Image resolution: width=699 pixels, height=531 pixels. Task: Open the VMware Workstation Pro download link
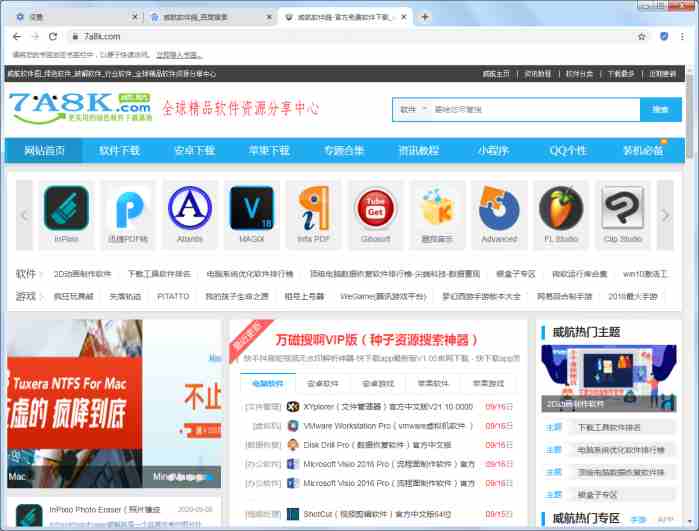point(388,426)
